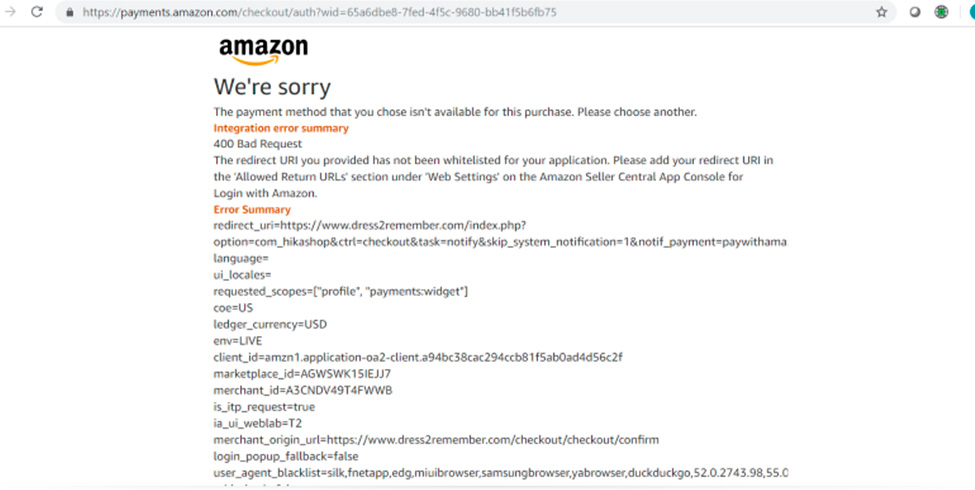
Task: Click the env=LIVE line
Action: (x=237, y=341)
